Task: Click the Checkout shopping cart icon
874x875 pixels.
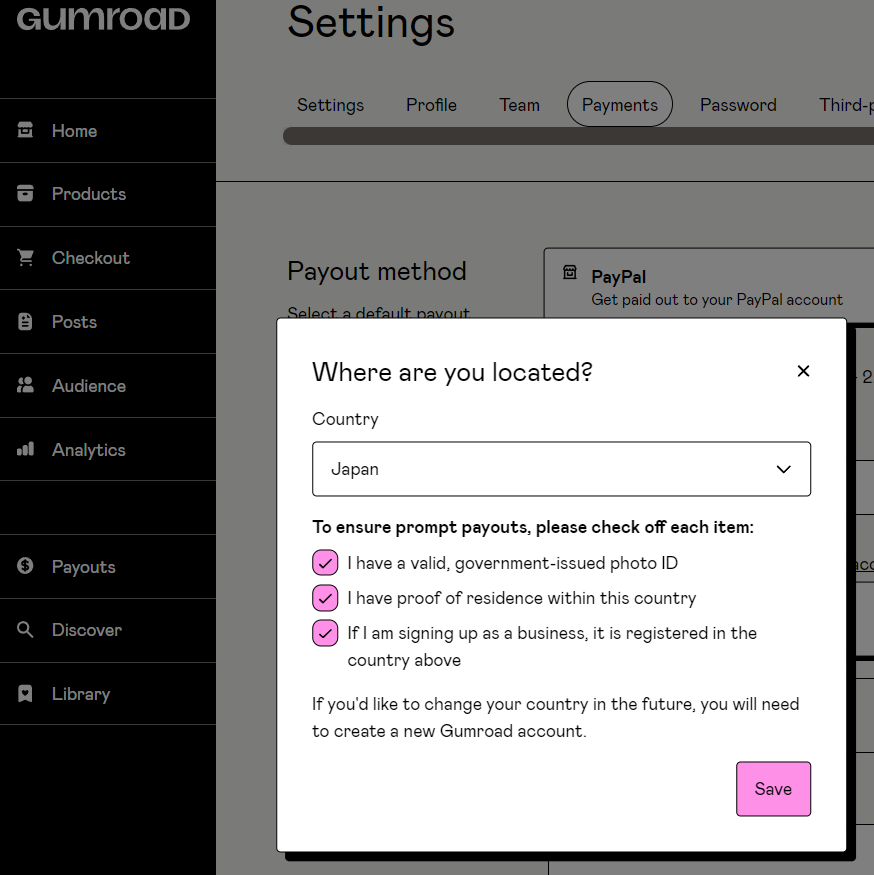Action: pos(26,258)
